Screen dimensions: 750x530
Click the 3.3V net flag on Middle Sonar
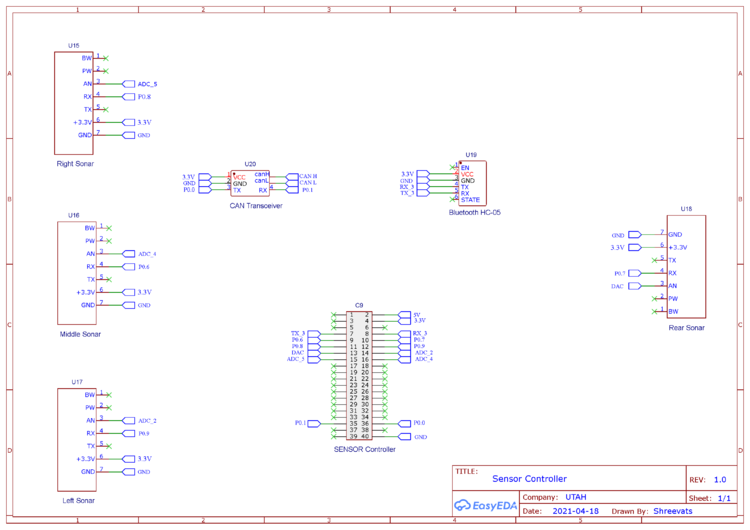129,292
